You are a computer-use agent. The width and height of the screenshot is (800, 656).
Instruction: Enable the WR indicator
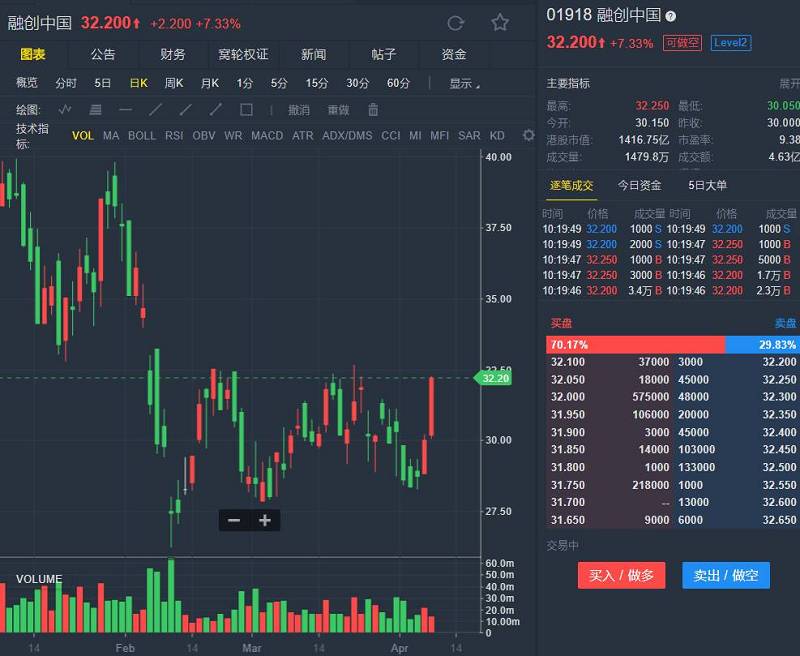click(233, 136)
